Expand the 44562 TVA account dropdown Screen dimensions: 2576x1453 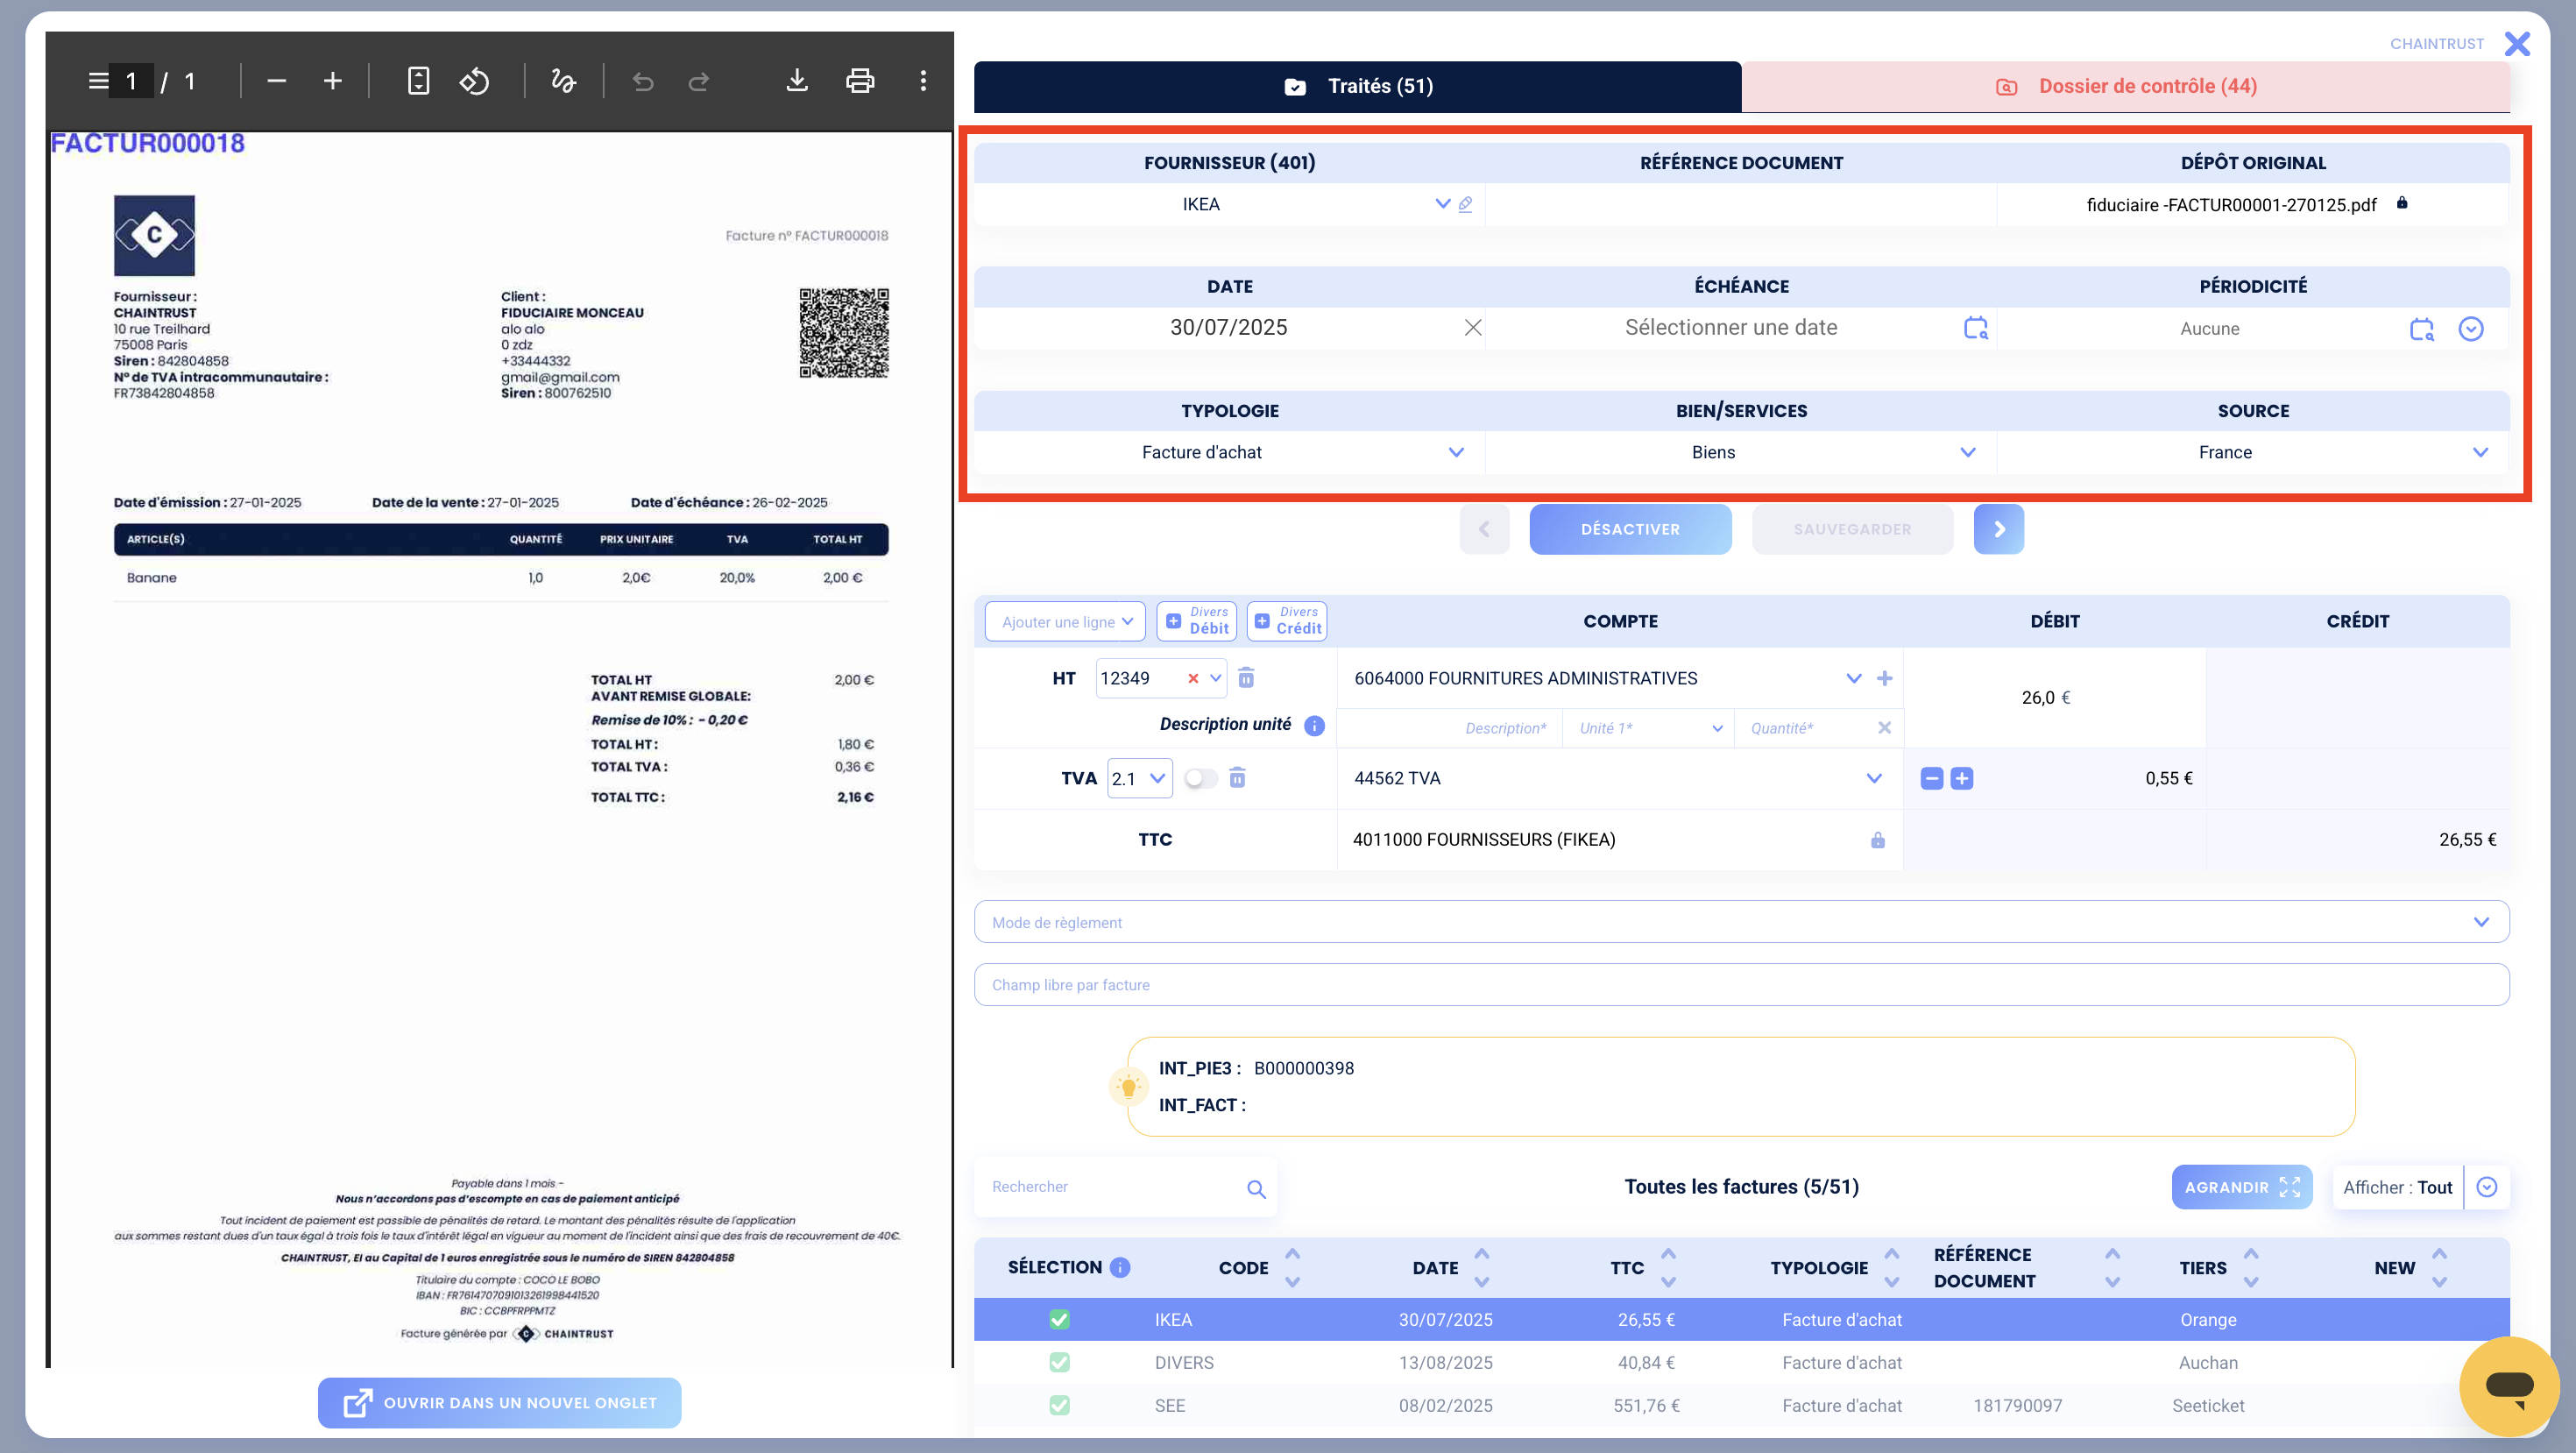pyautogui.click(x=1874, y=778)
